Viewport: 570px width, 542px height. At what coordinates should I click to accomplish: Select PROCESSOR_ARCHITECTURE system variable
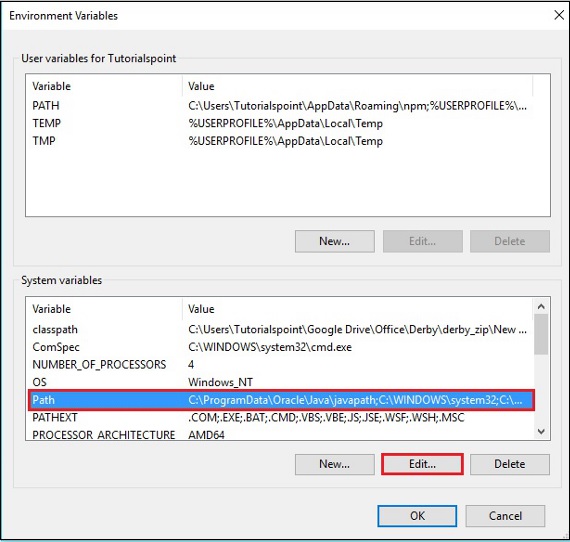coord(279,434)
